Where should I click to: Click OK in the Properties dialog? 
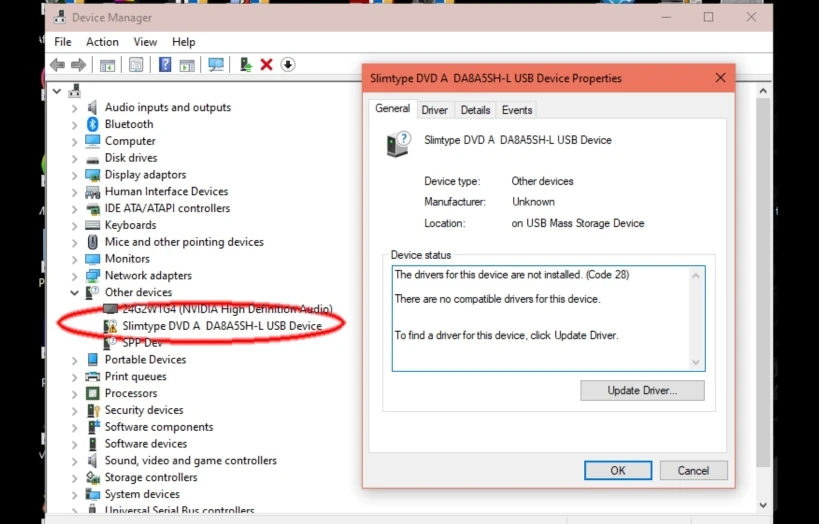tap(617, 470)
